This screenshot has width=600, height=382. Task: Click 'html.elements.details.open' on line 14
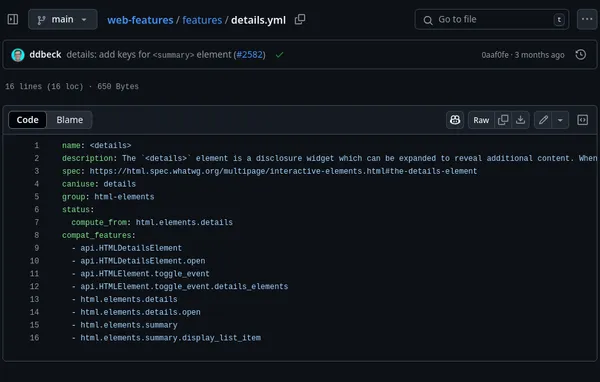point(140,312)
